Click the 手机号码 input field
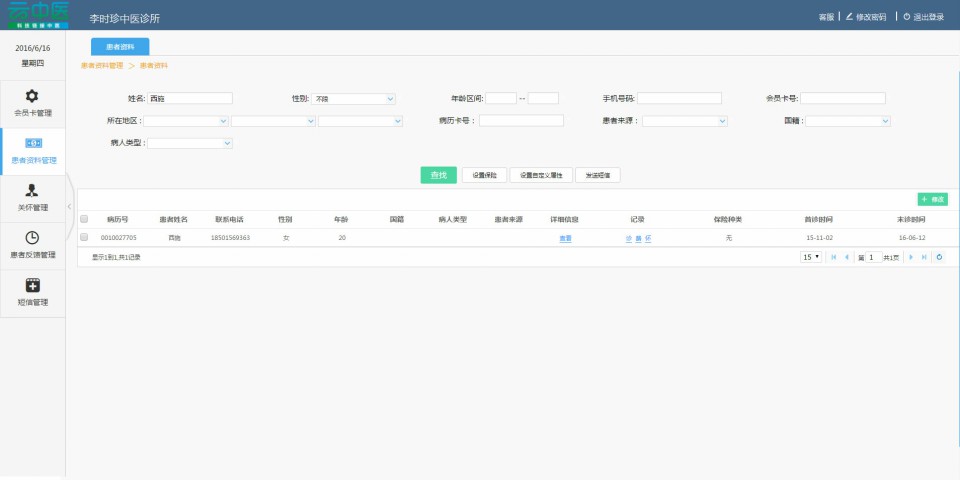 [679, 99]
